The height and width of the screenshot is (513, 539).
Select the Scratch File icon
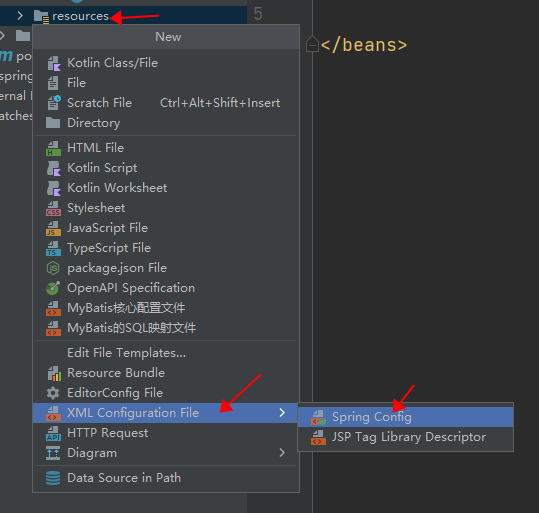[x=53, y=103]
